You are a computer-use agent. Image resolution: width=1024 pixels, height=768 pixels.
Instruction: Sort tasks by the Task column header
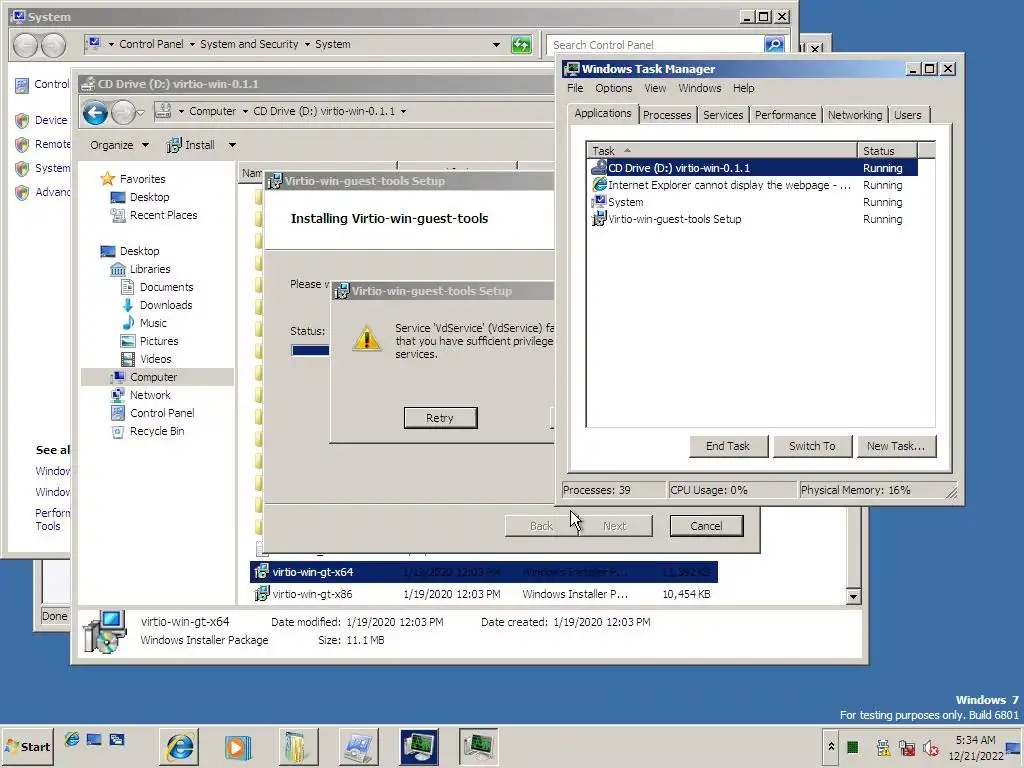point(722,151)
